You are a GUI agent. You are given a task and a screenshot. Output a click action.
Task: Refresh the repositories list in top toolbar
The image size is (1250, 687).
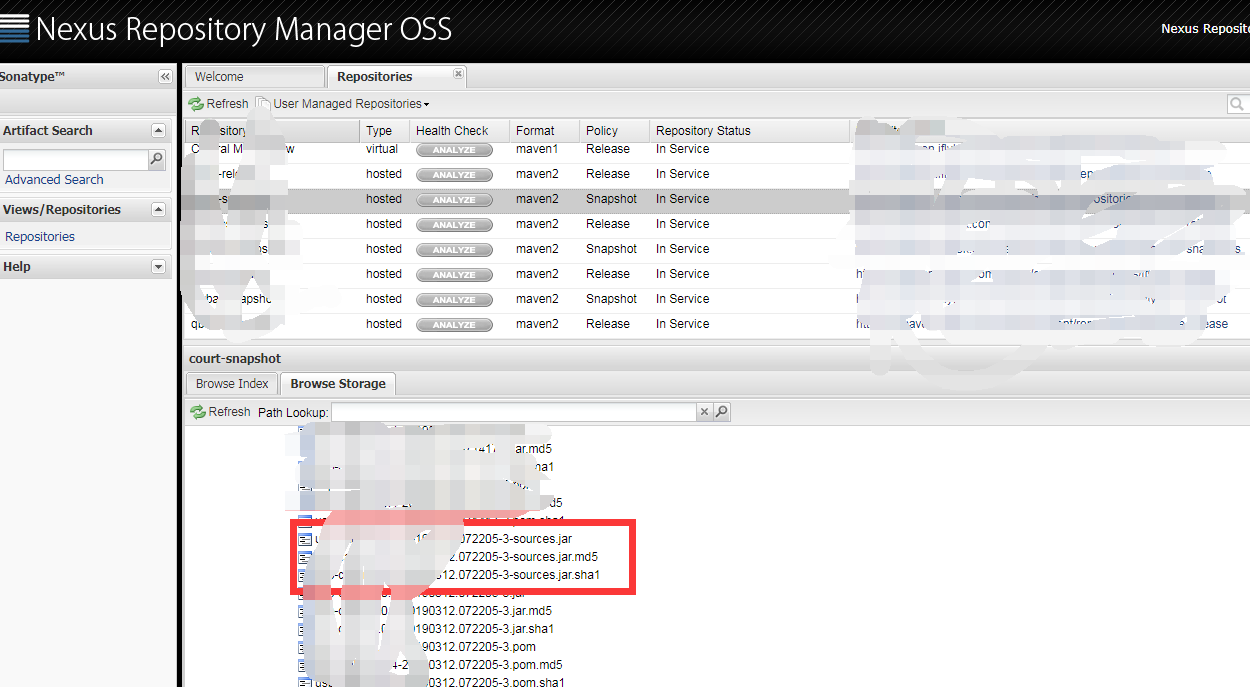click(x=219, y=104)
